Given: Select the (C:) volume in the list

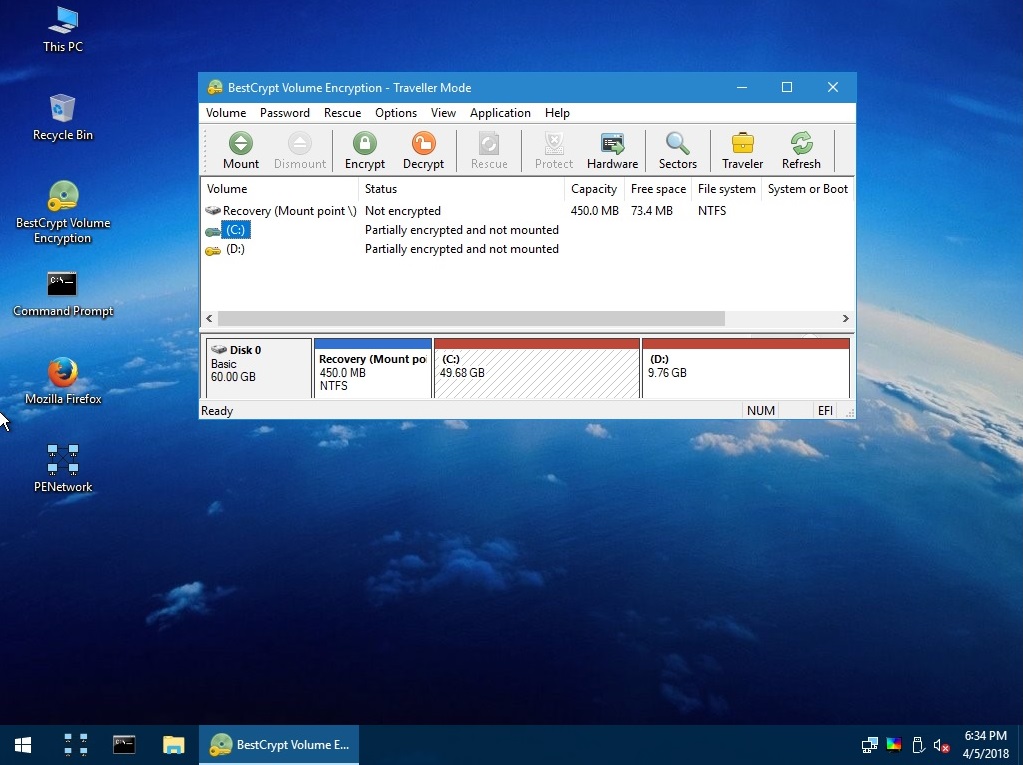Looking at the screenshot, I should click(235, 230).
